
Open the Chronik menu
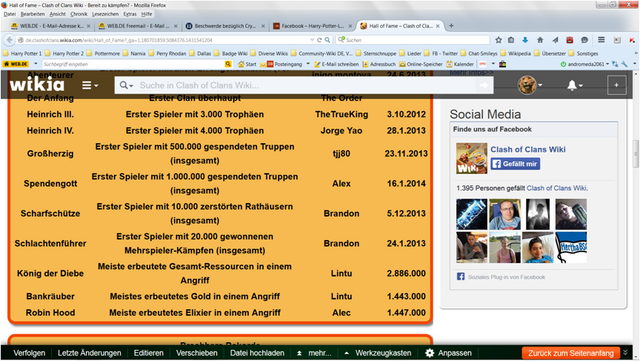click(79, 14)
